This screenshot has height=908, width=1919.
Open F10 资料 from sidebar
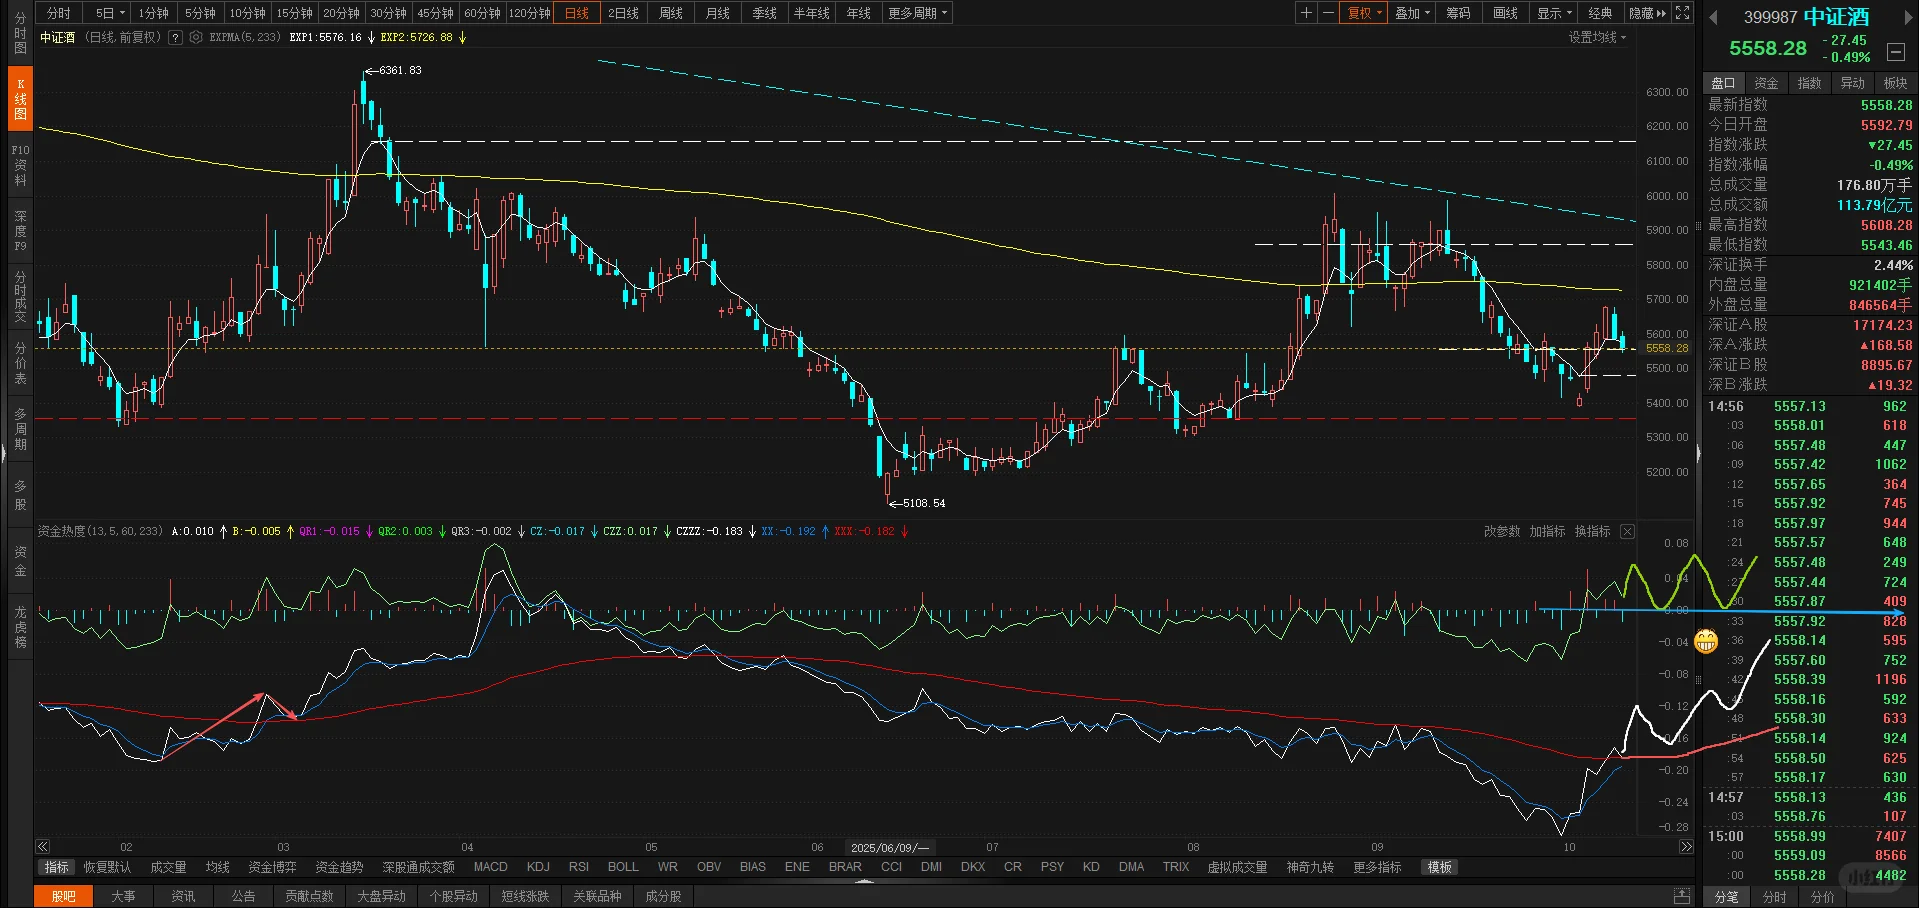(20, 165)
